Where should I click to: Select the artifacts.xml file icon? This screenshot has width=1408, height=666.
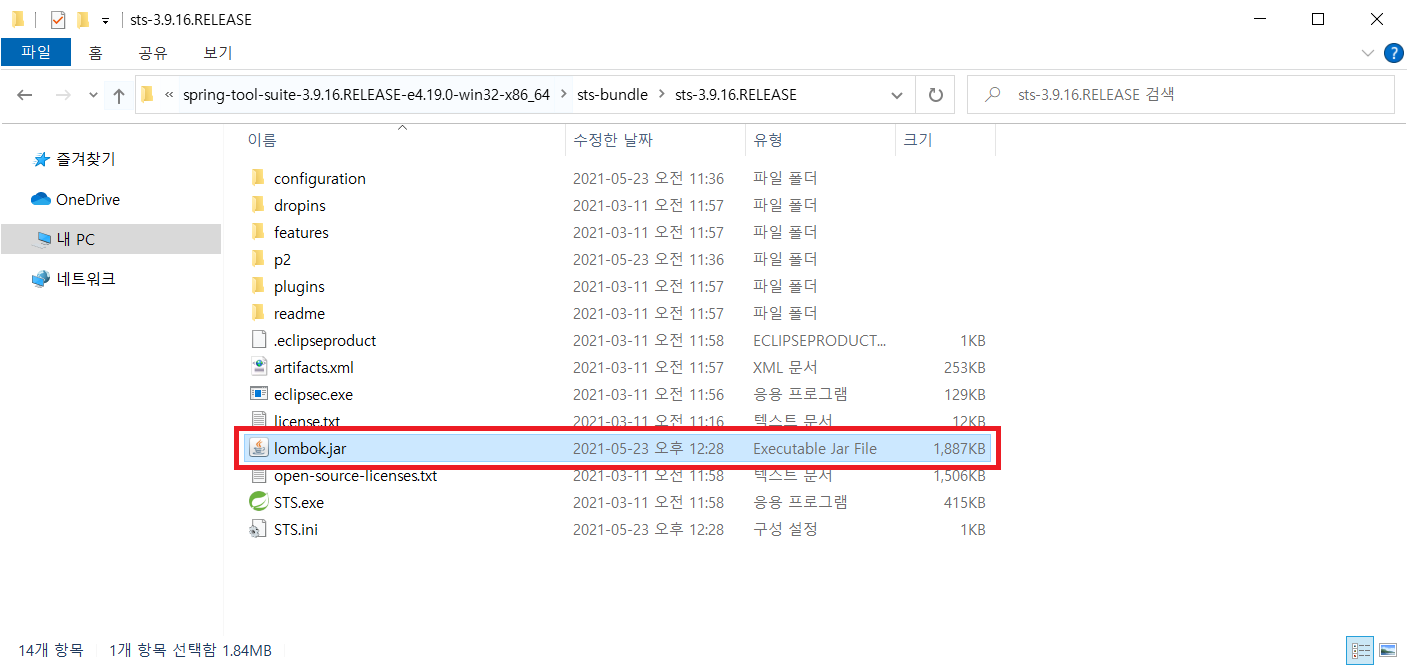click(x=258, y=367)
